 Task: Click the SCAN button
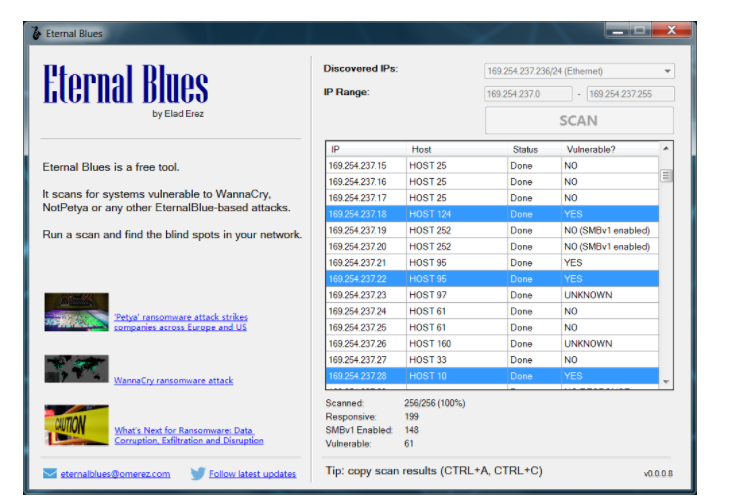point(579,120)
